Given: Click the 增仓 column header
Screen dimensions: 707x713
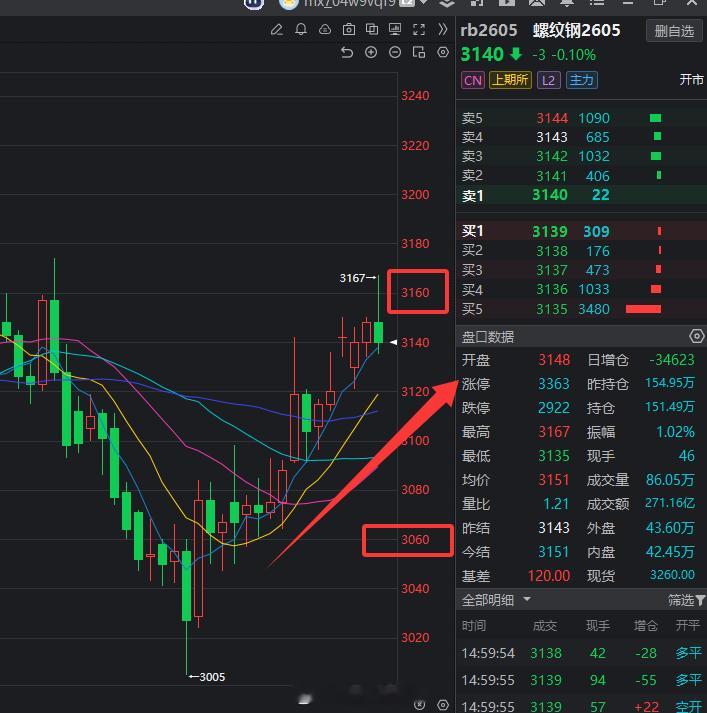Looking at the screenshot, I should pos(646,626).
